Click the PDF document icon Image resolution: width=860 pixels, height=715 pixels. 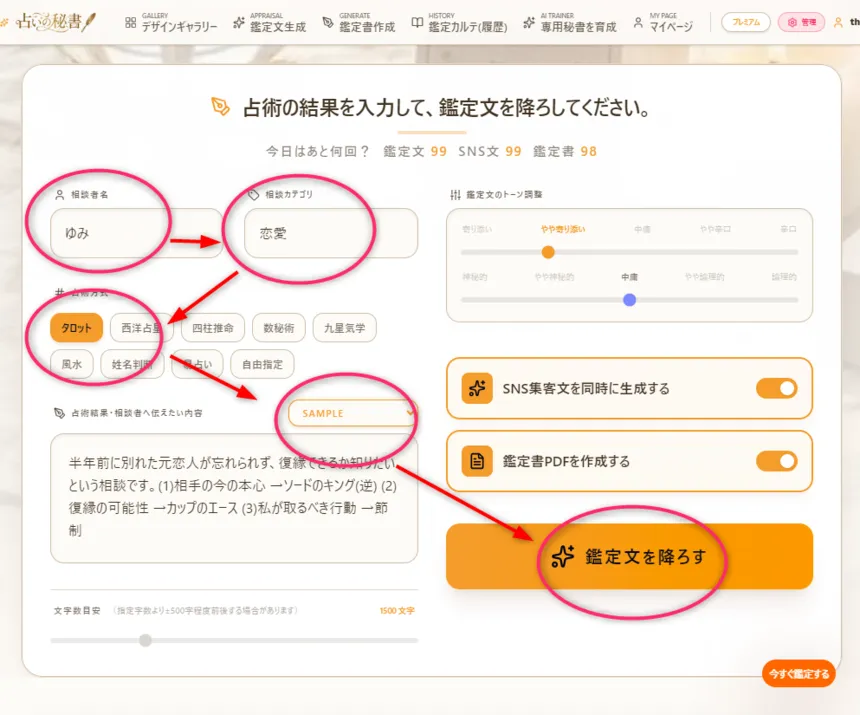(x=477, y=461)
